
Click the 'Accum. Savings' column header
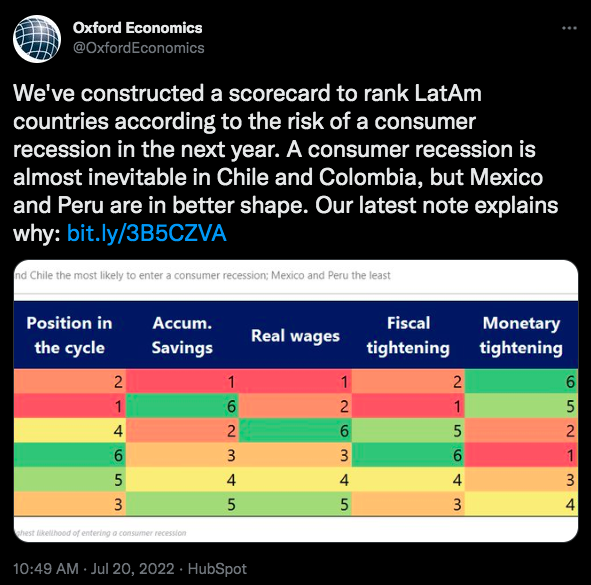182,335
